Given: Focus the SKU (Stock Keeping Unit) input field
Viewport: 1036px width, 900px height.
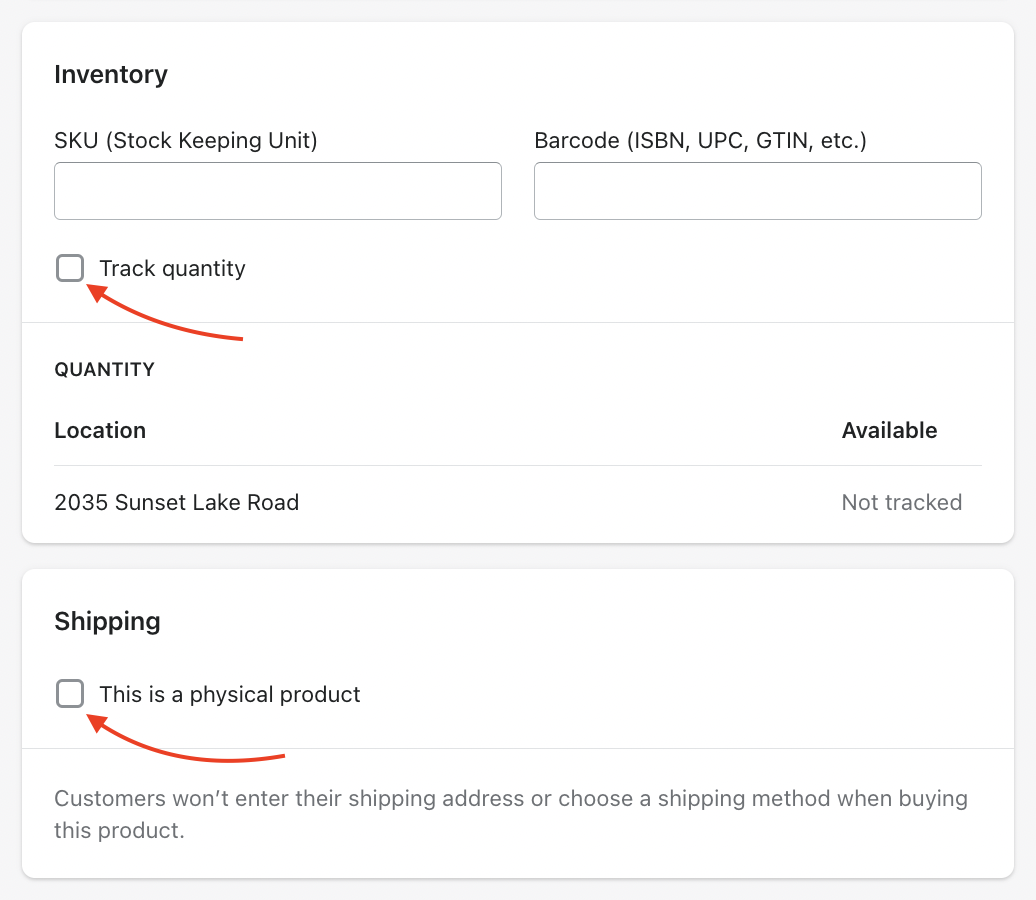Looking at the screenshot, I should pyautogui.click(x=278, y=191).
